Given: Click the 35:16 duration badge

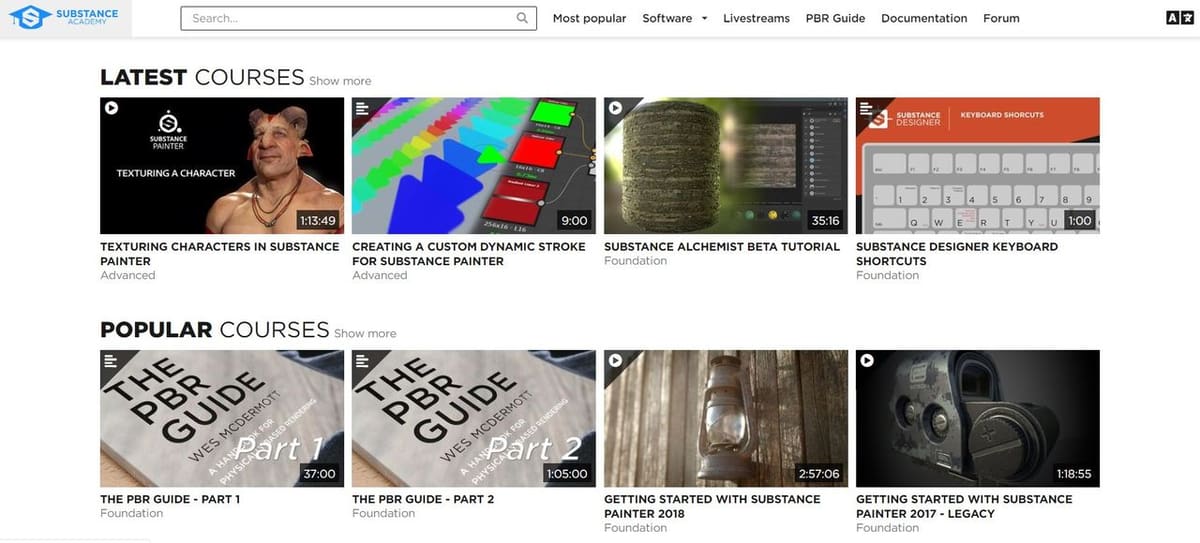Looking at the screenshot, I should (825, 221).
